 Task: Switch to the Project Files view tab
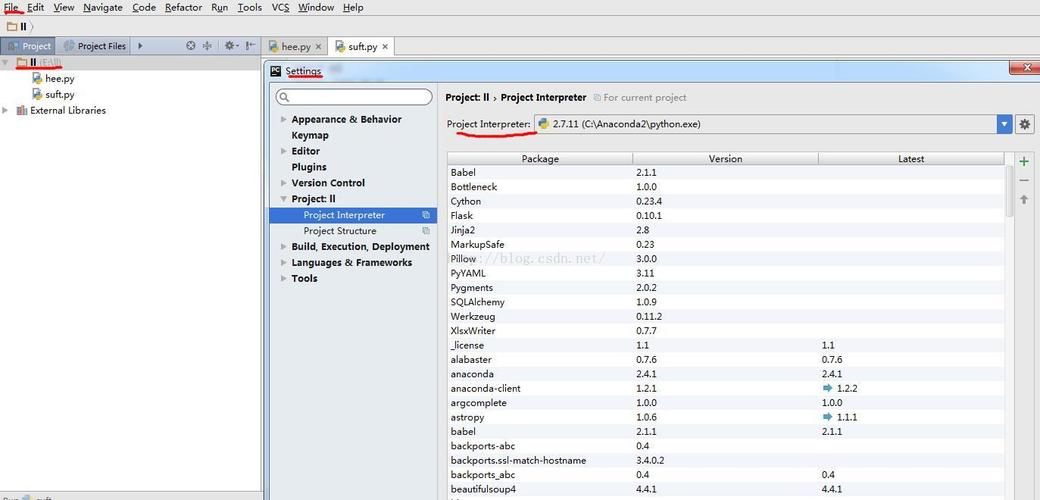(94, 46)
